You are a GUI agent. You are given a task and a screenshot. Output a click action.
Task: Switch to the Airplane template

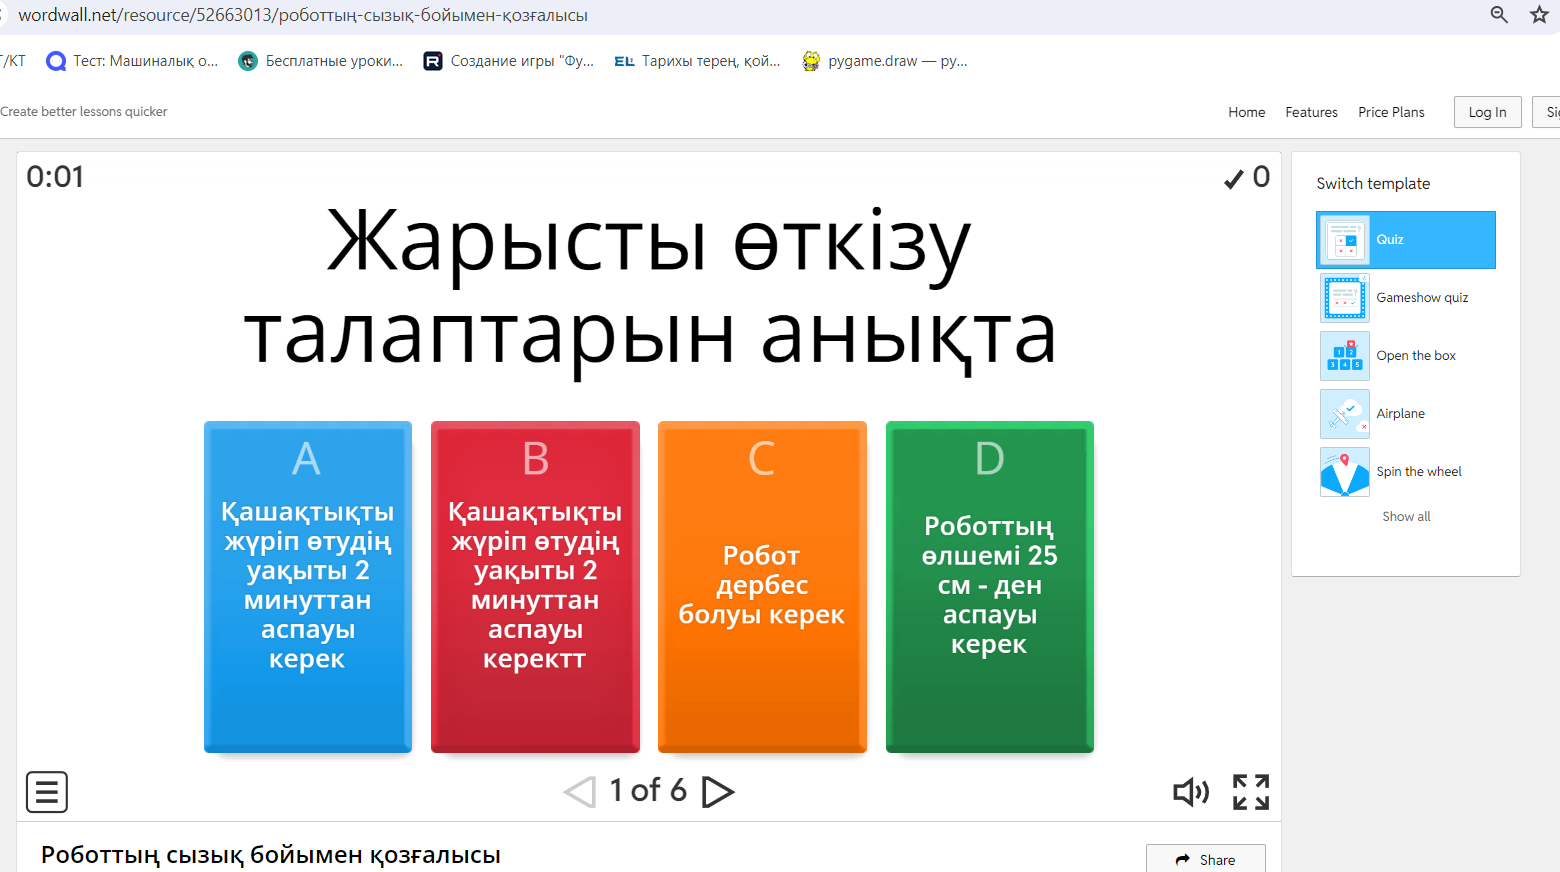[1406, 414]
